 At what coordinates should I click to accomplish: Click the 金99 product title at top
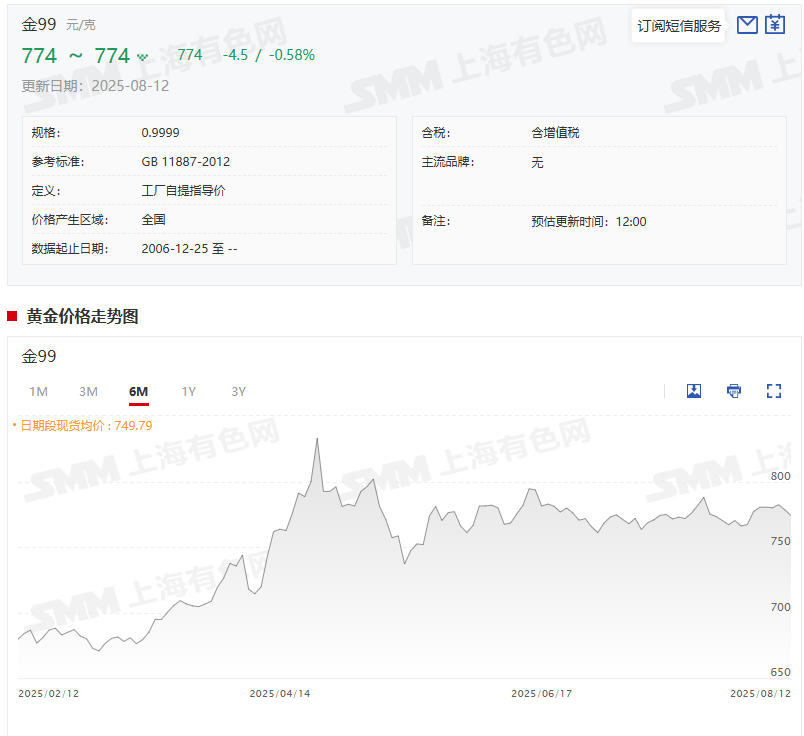tap(39, 24)
